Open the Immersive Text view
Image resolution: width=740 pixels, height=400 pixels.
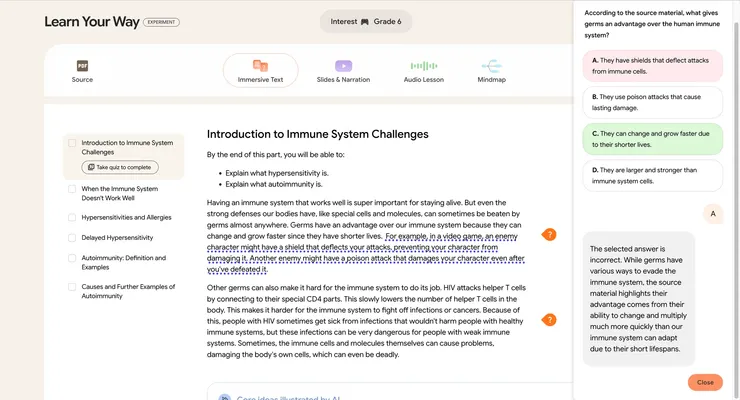[260, 65]
